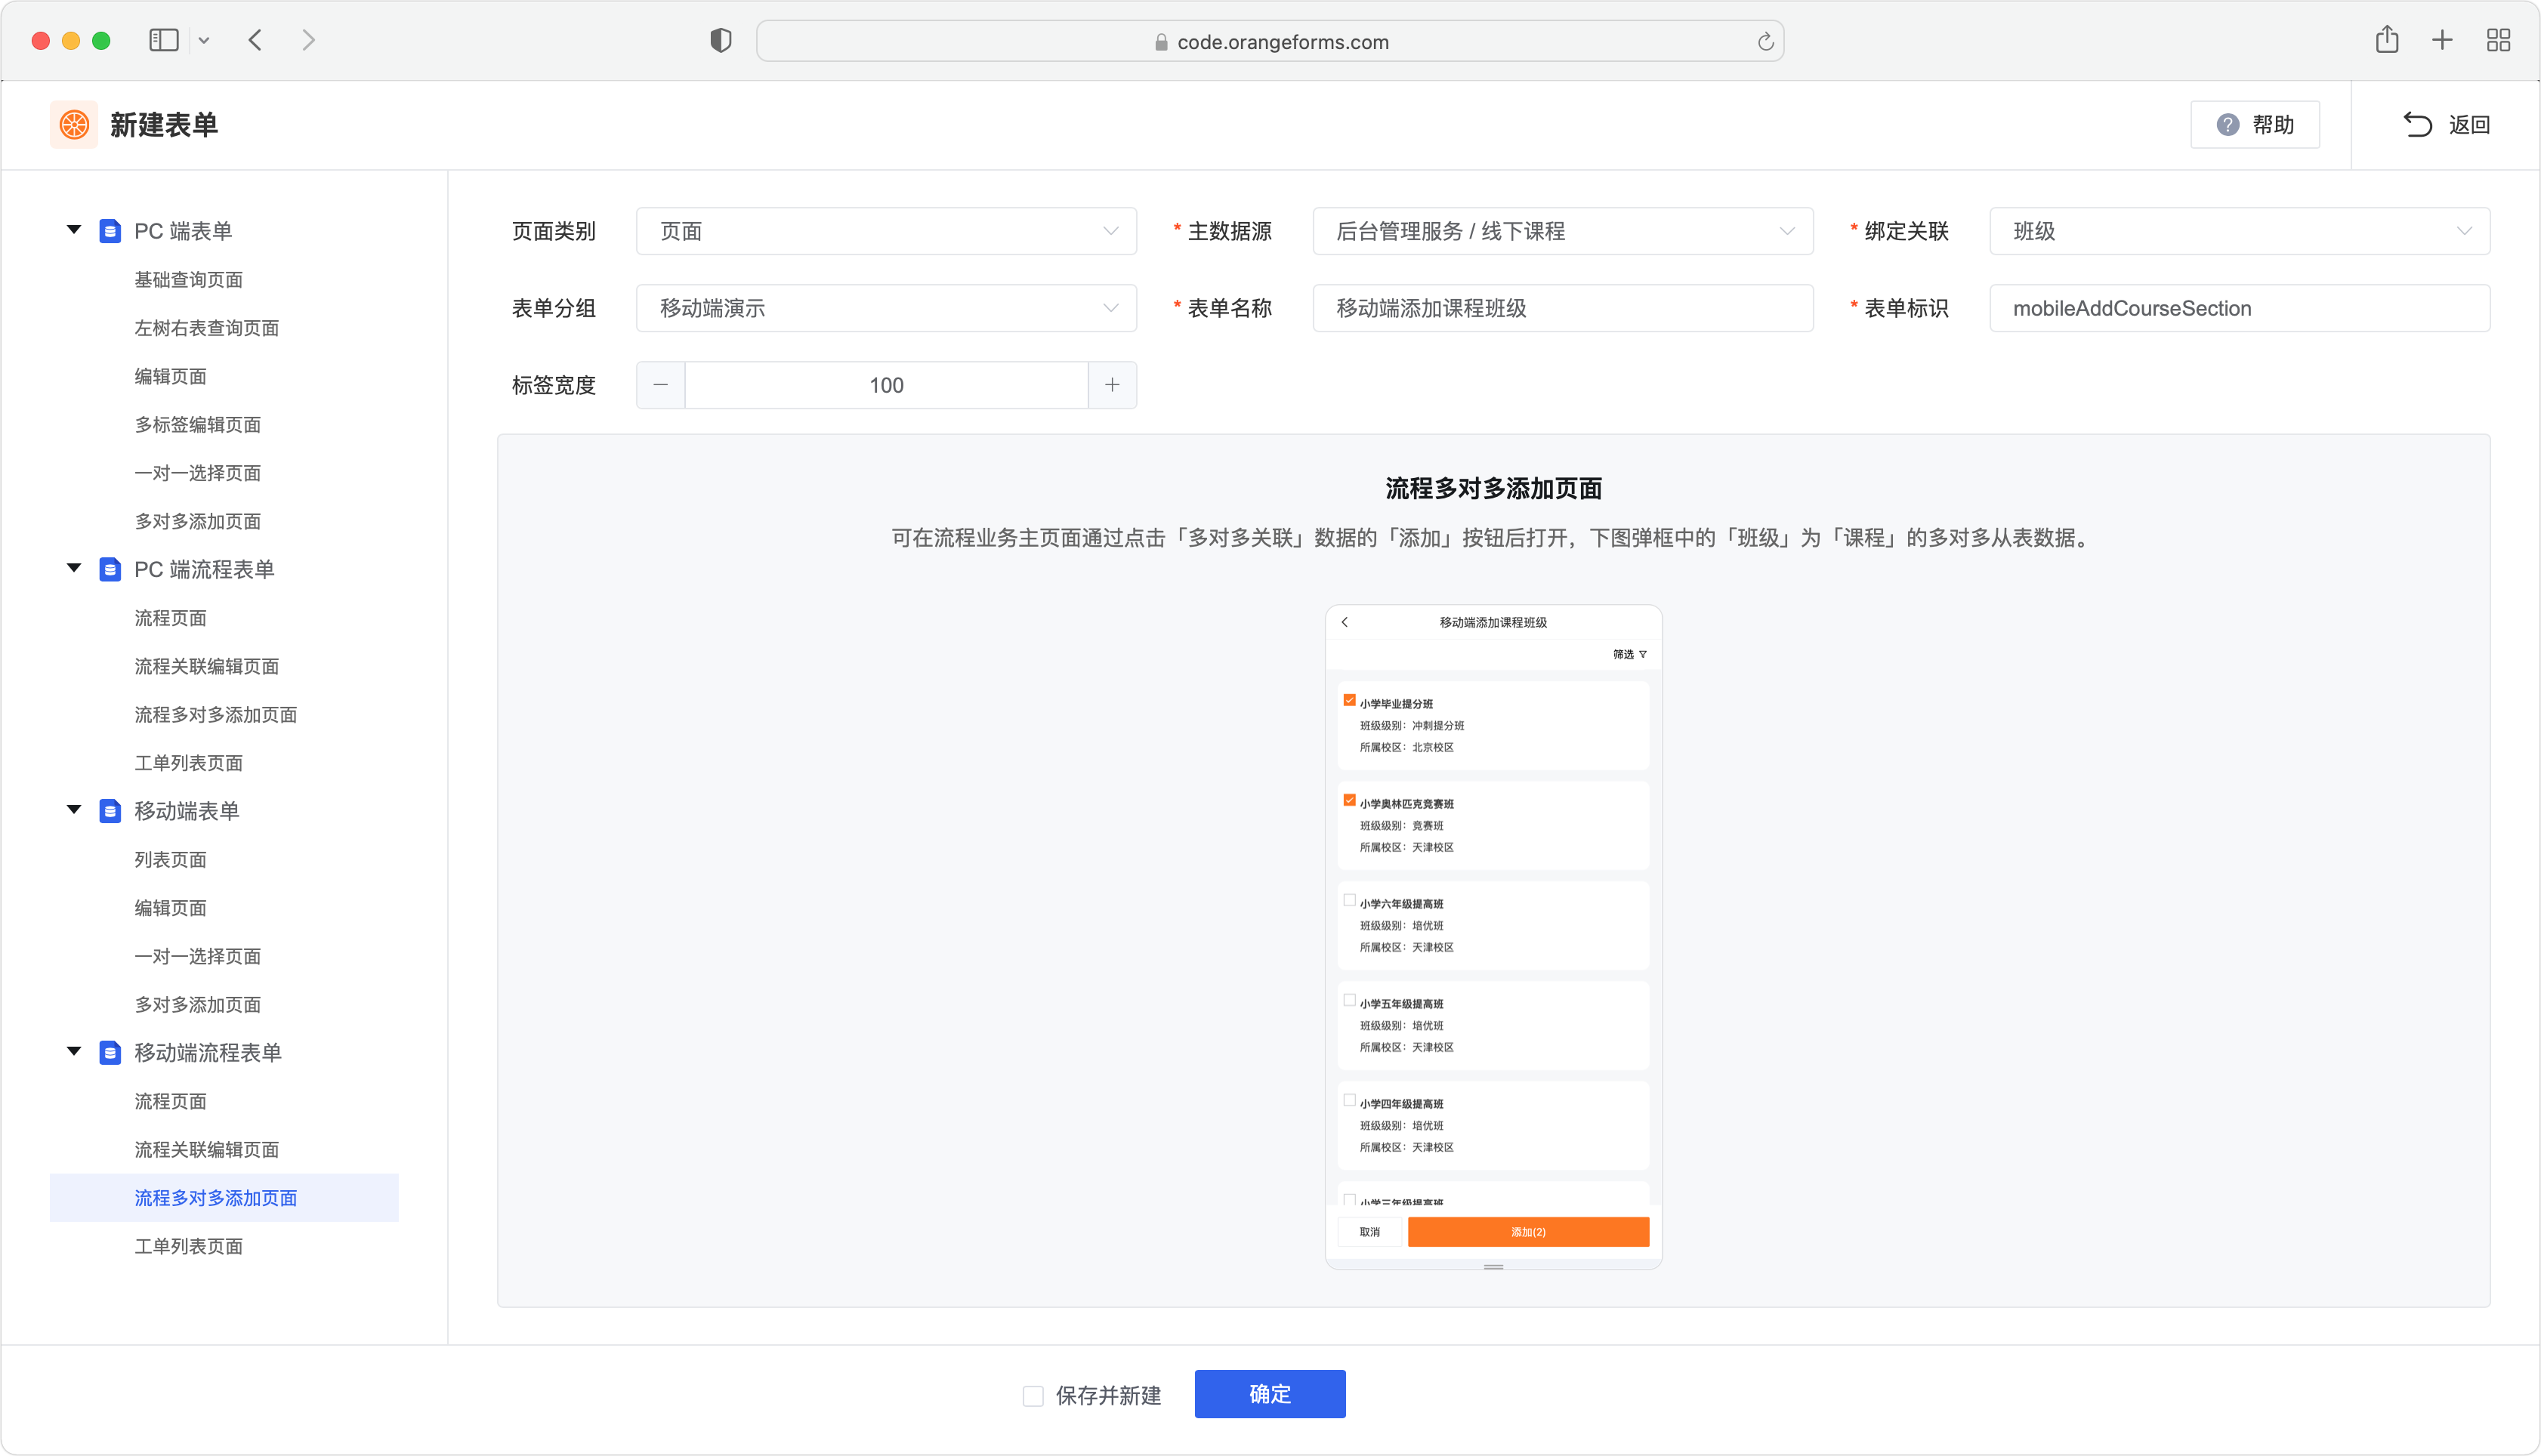Select 左树右表查询页面 in the tree
Image resolution: width=2541 pixels, height=1456 pixels.
coord(207,328)
